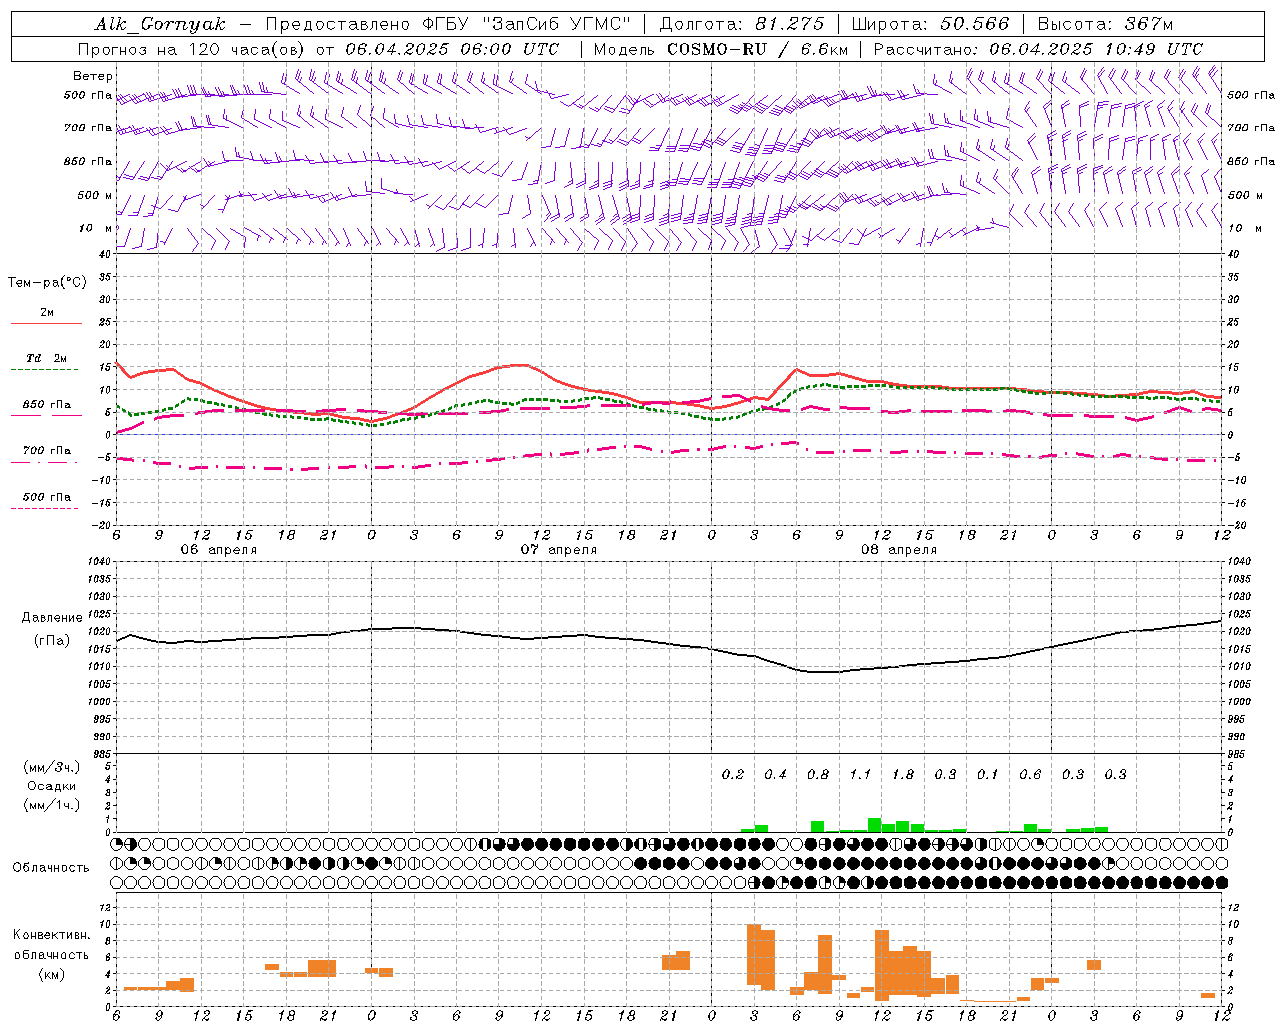This screenshot has height=1024, width=1280.
Task: Click the precipitation total 0.4
Action: point(775,775)
